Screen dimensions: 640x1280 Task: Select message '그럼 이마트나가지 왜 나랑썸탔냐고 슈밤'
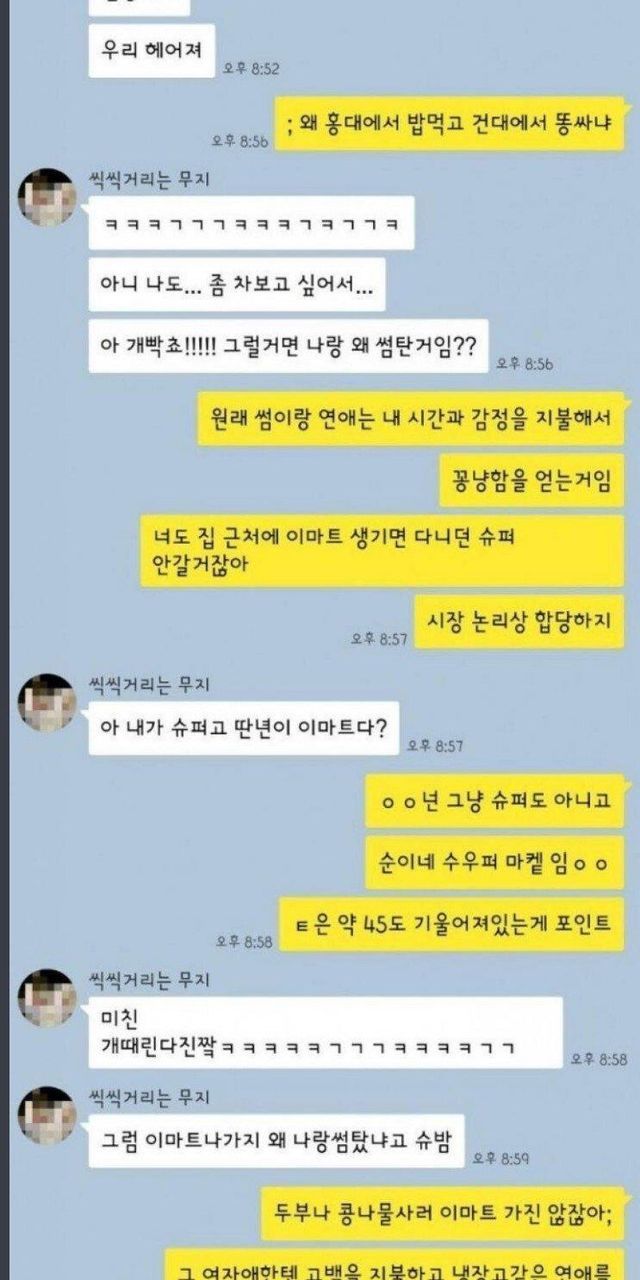tap(277, 1141)
